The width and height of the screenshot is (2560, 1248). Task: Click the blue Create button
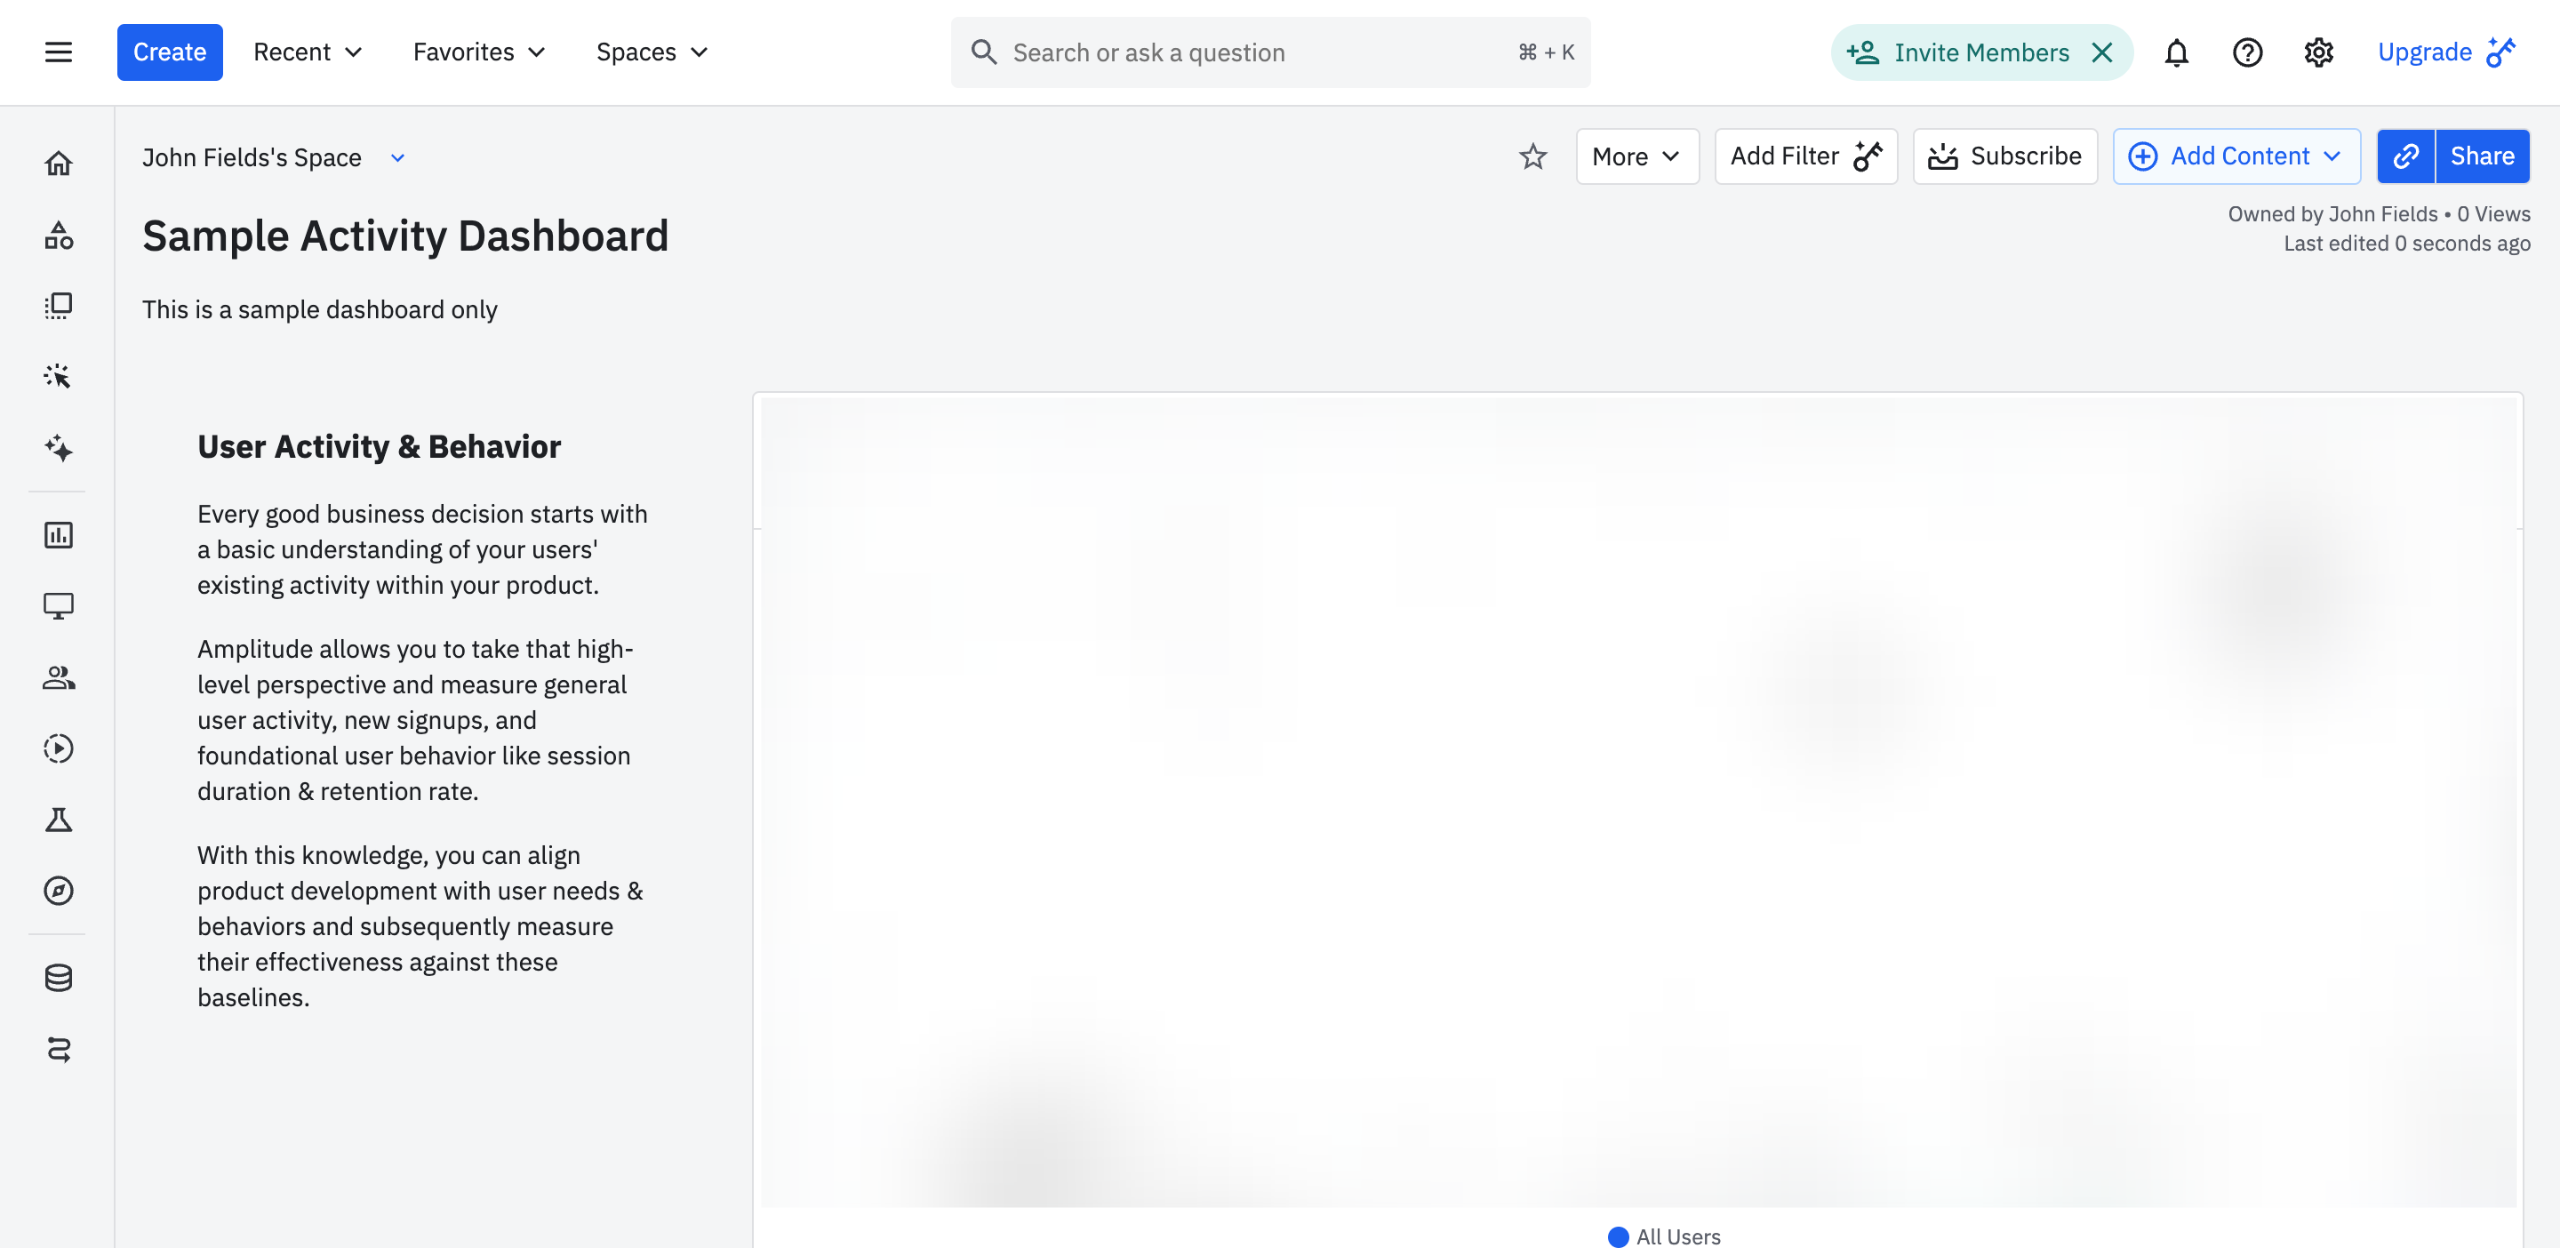[x=169, y=52]
